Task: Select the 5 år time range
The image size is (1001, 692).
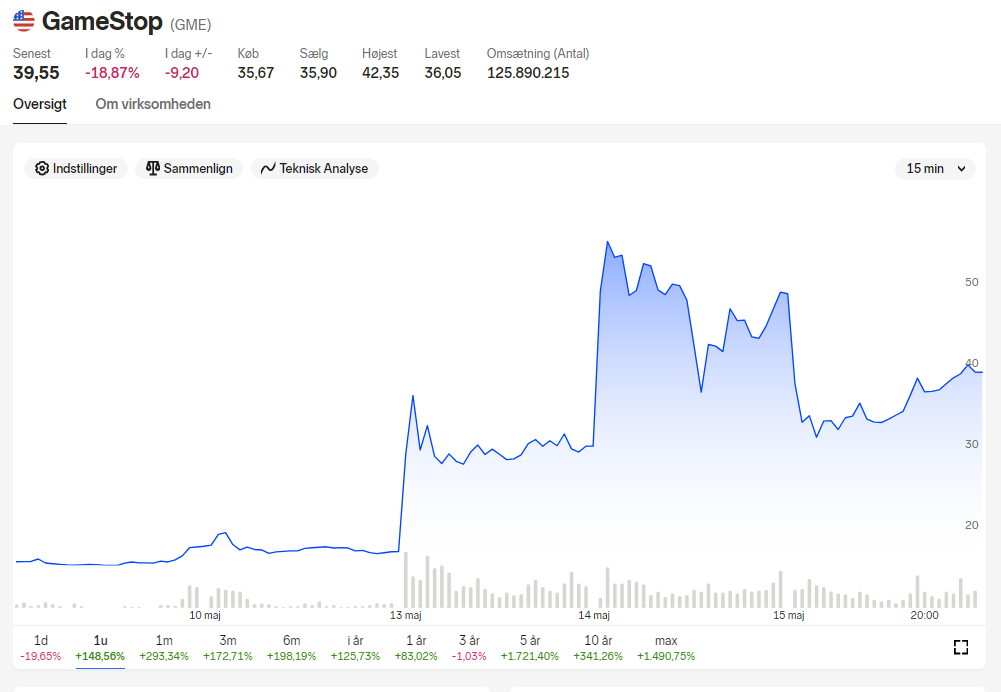Action: [530, 647]
